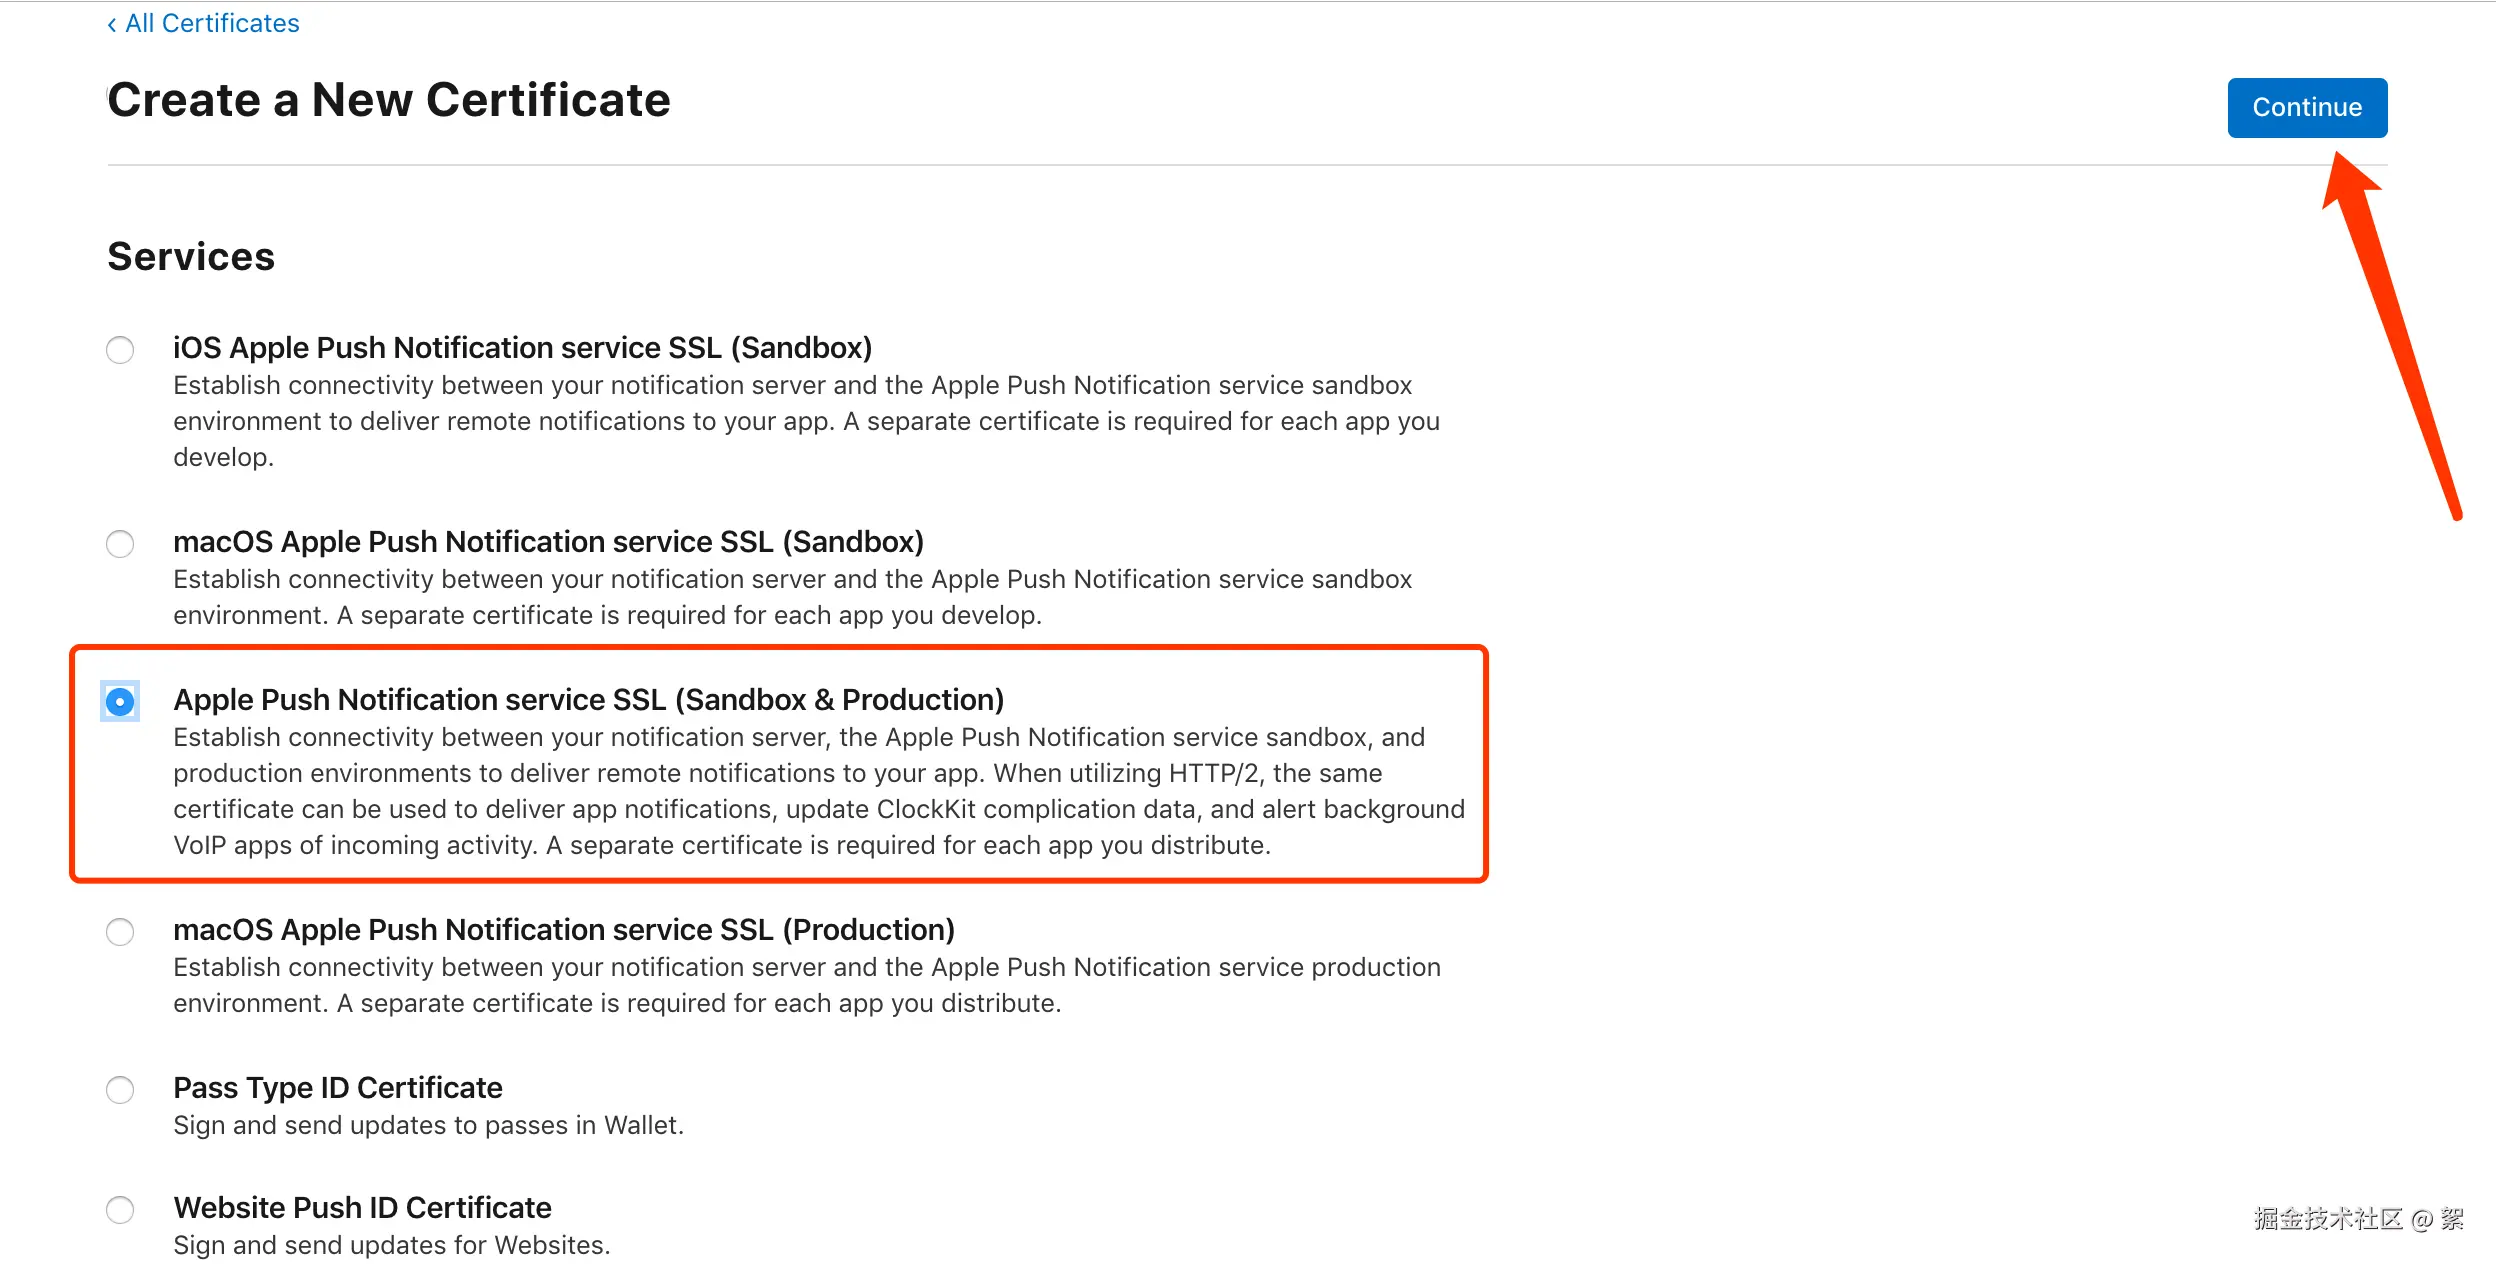Click 'Sign and send updates to passes' description

[x=428, y=1126]
